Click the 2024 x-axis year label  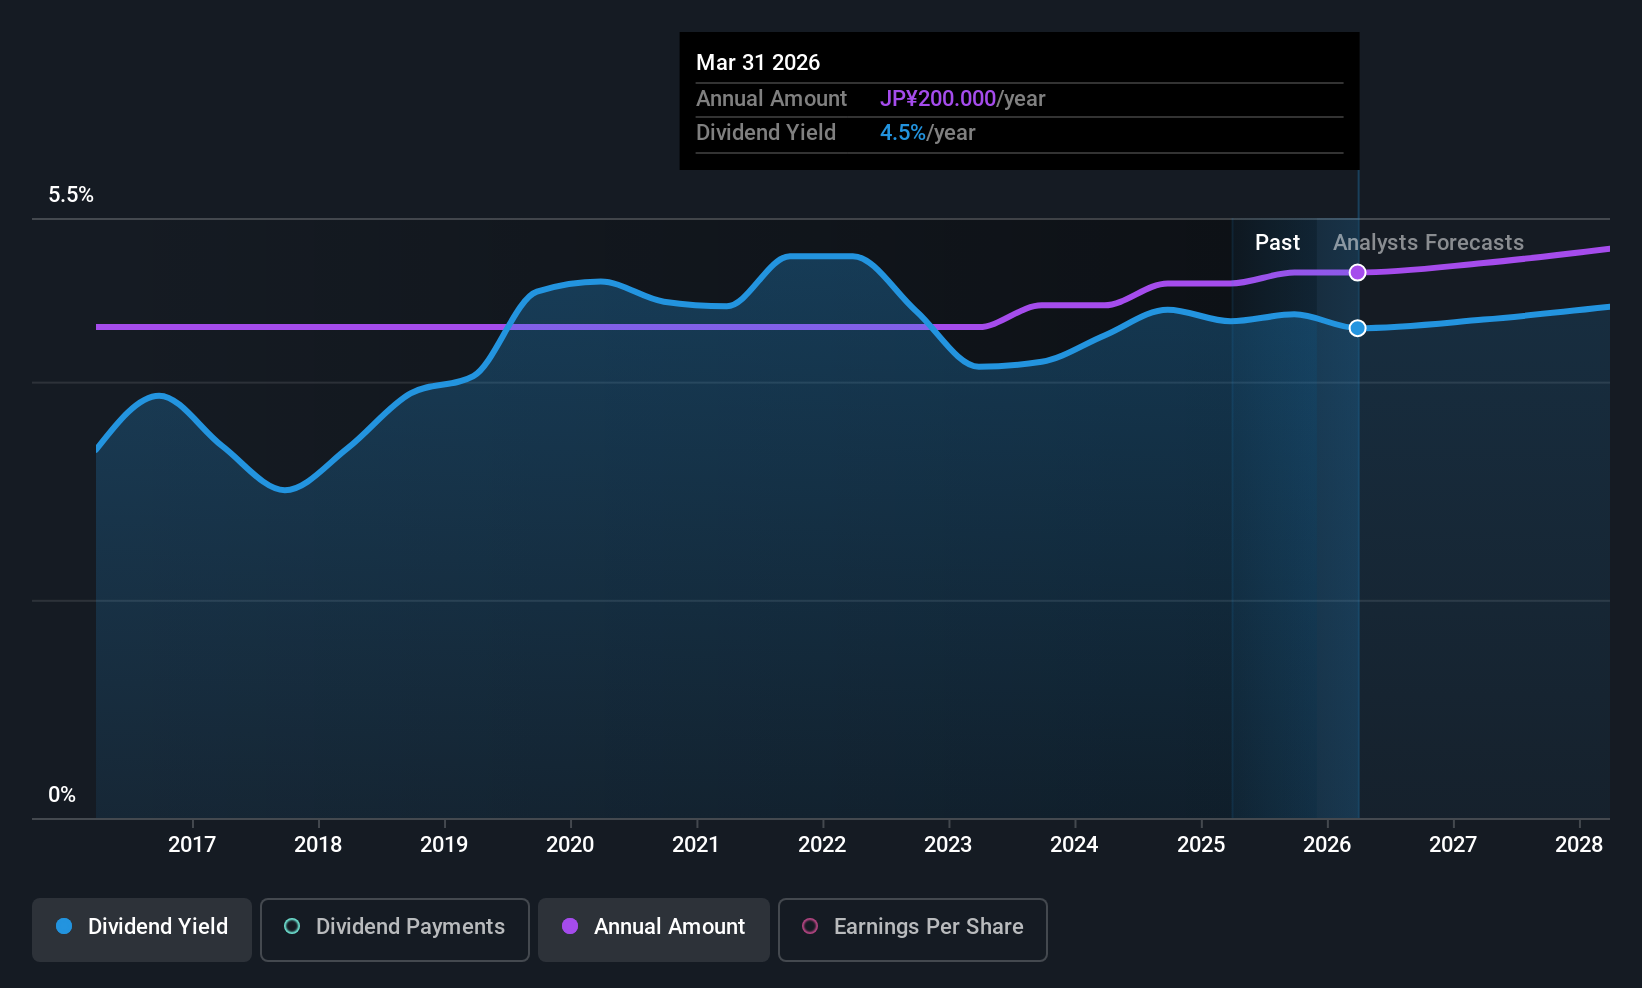pyautogui.click(x=1074, y=845)
